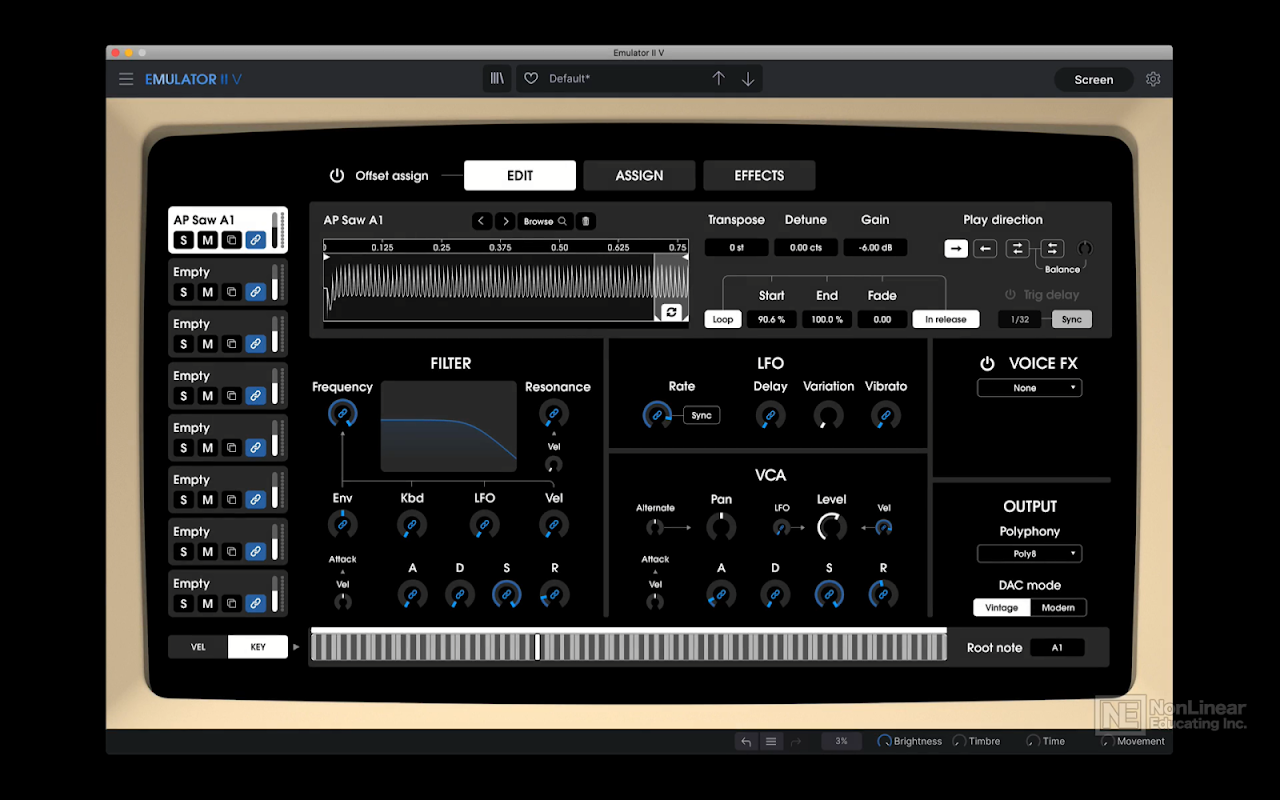Toggle Sync next to the 1/32 delay

1072,319
